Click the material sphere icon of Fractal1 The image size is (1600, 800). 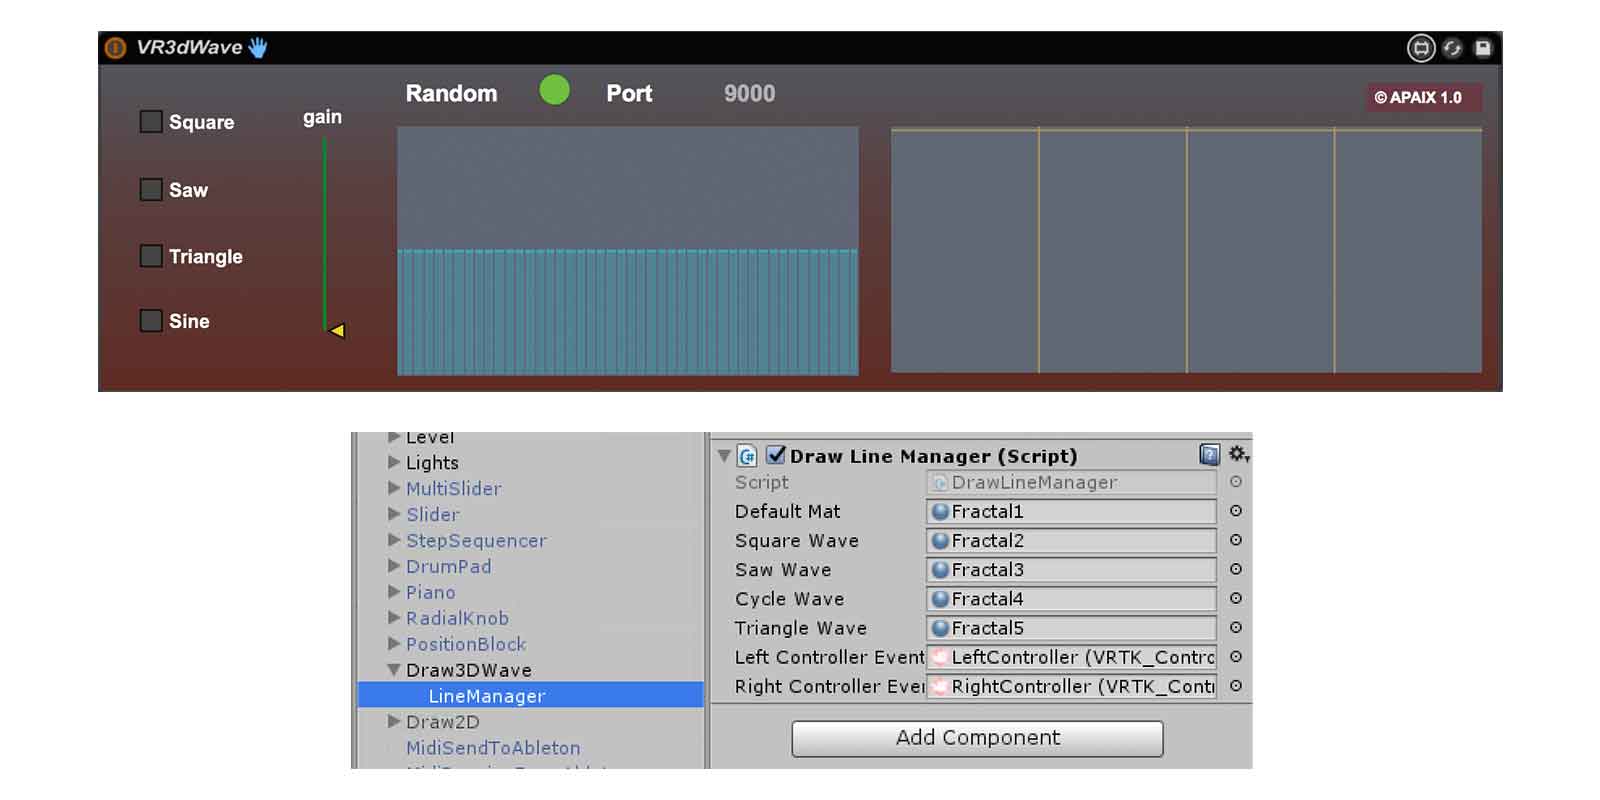[x=940, y=512]
